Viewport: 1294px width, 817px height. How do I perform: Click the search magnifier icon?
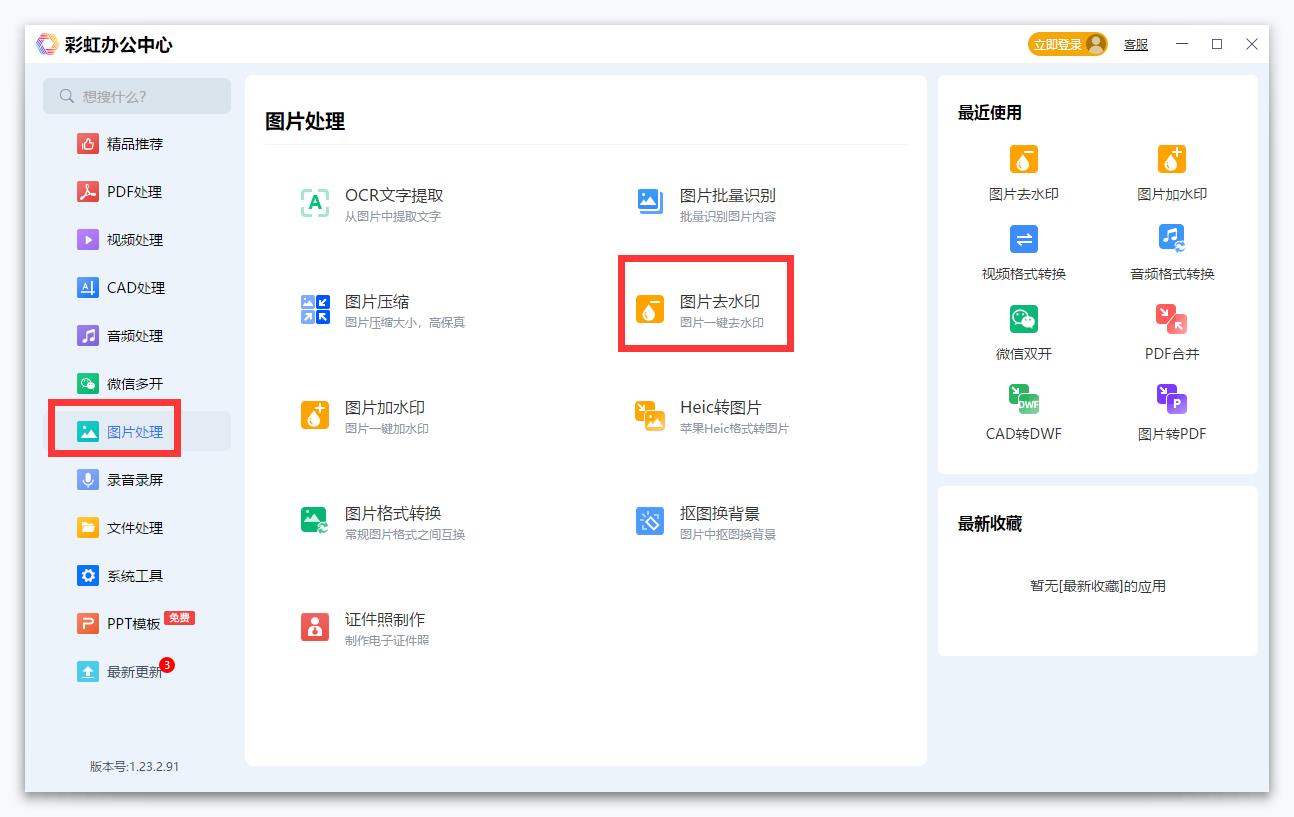(x=67, y=96)
